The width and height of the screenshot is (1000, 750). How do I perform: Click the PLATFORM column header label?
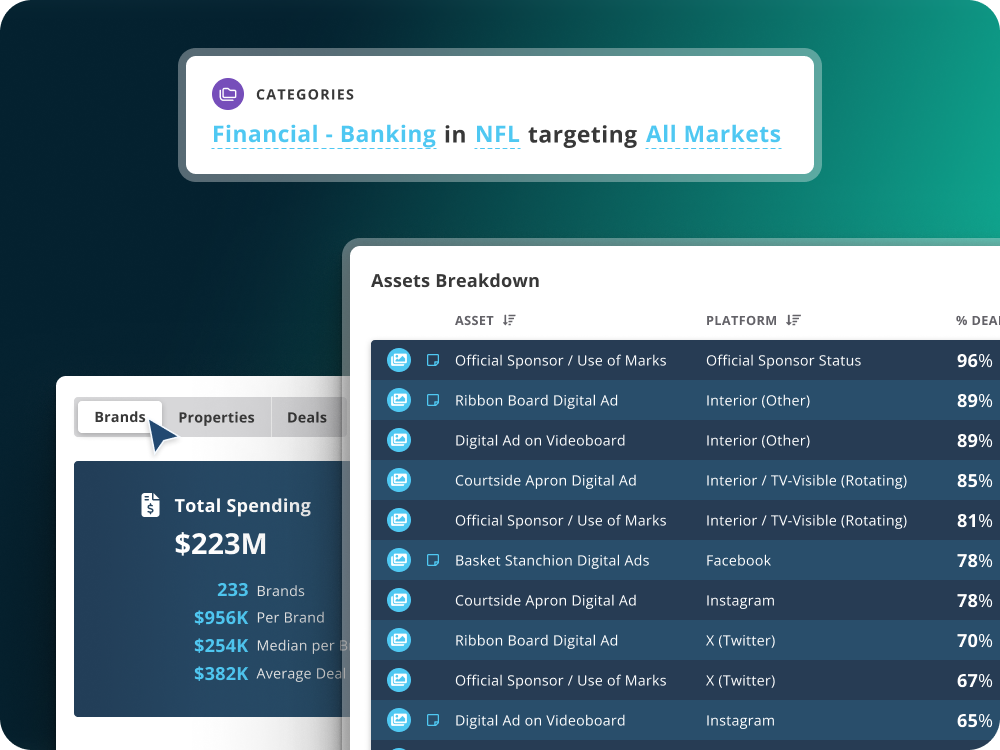click(741, 320)
